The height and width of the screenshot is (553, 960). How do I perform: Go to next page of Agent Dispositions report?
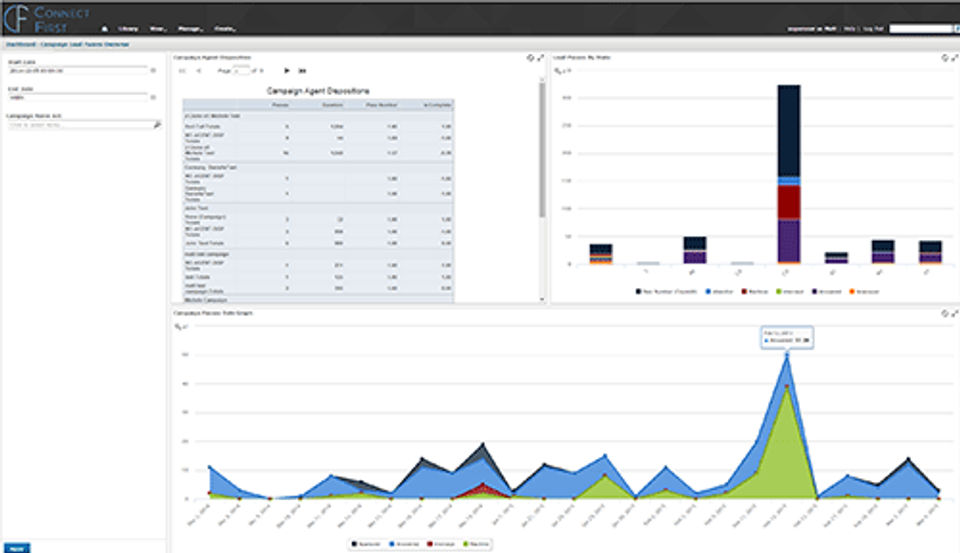[x=286, y=71]
